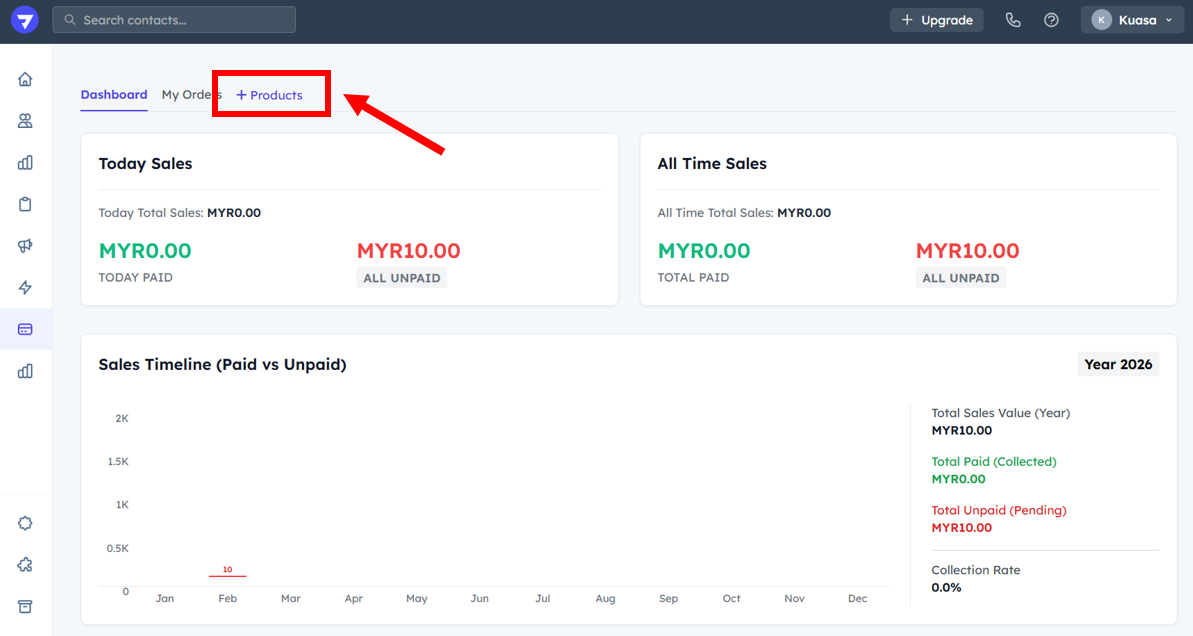Click the phone icon in top bar
Viewport: 1193px width, 636px height.
pos(1013,20)
